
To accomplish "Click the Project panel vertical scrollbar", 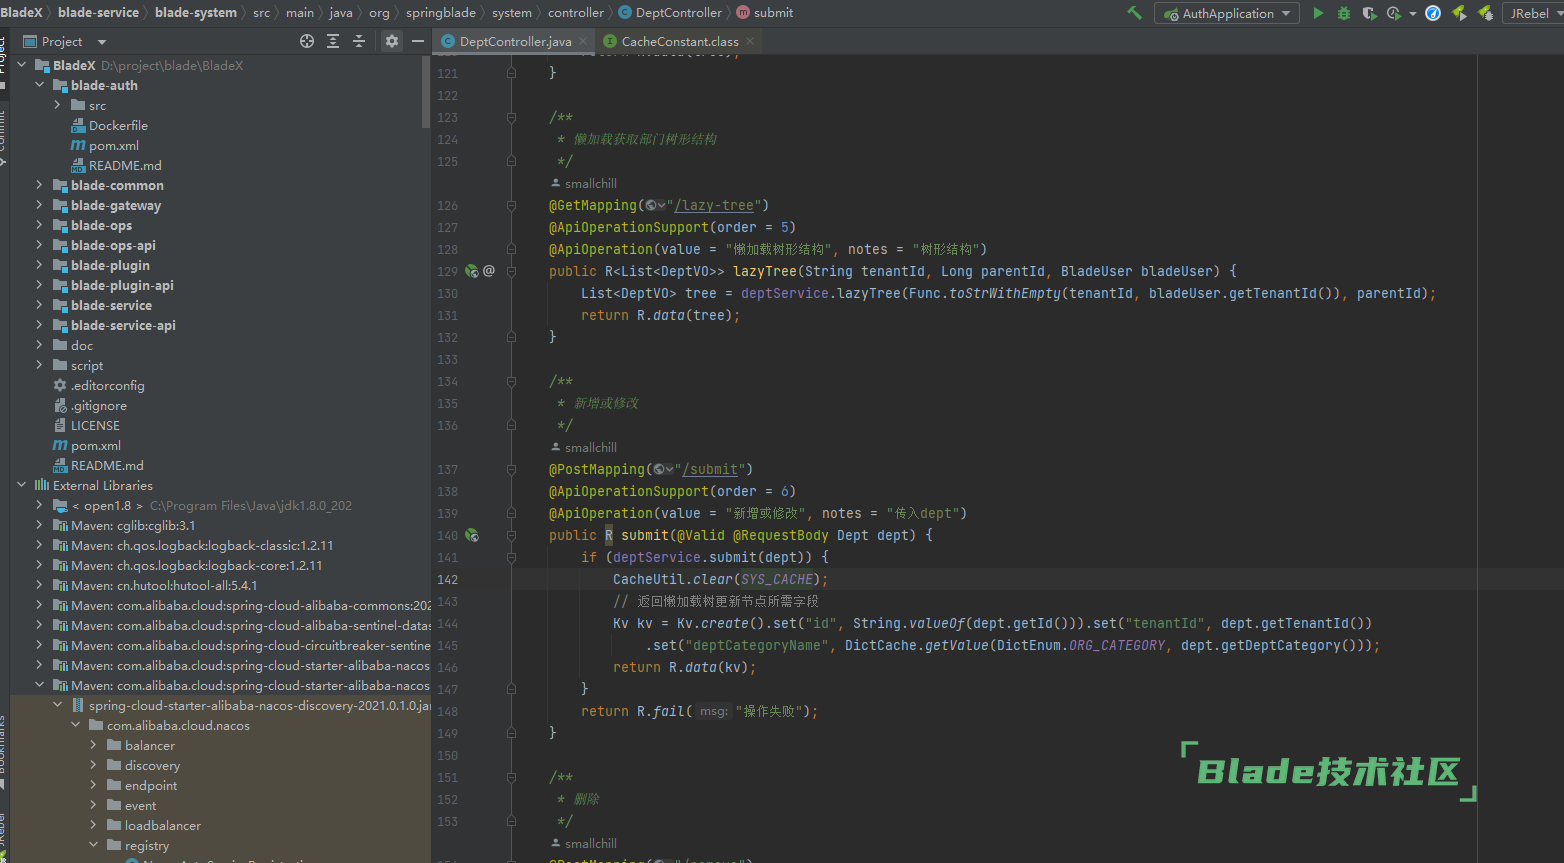I will 427,91.
